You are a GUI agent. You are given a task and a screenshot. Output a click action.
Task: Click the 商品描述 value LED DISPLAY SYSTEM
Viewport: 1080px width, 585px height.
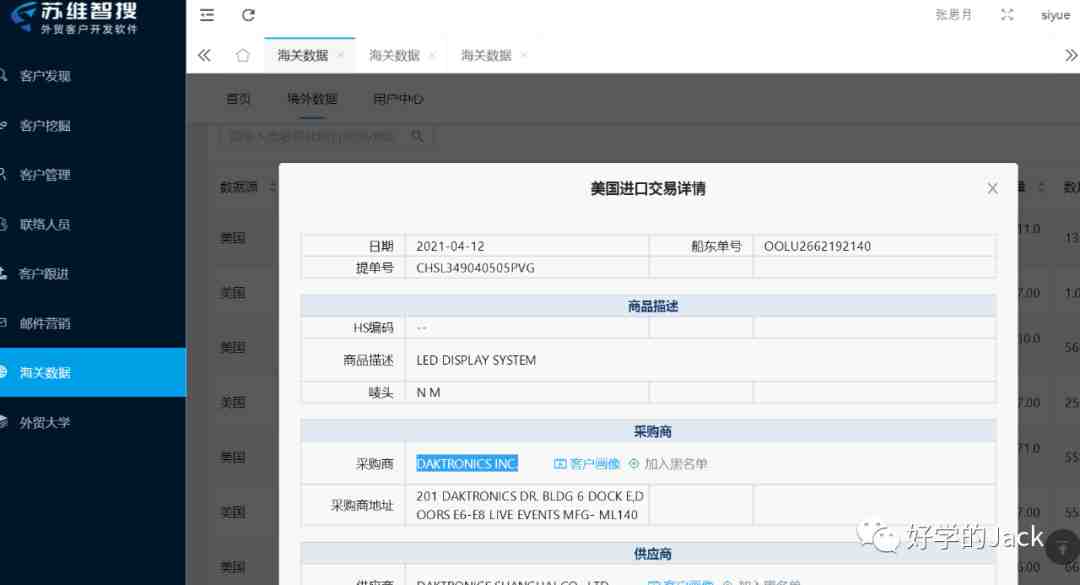(x=476, y=360)
